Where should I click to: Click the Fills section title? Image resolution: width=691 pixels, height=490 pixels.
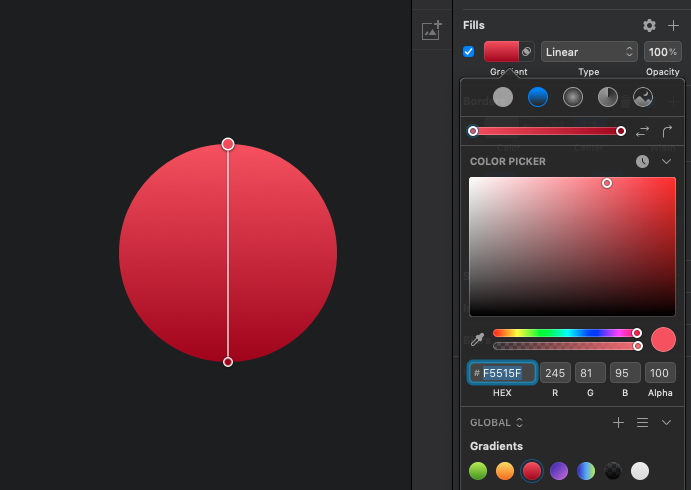tap(474, 25)
